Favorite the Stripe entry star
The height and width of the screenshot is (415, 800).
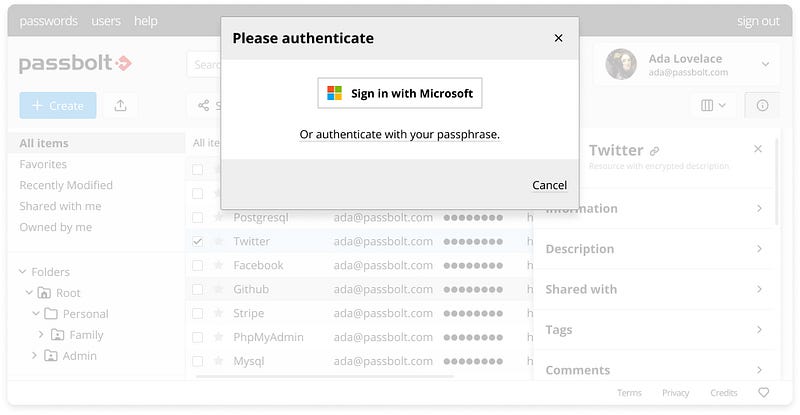[218, 313]
